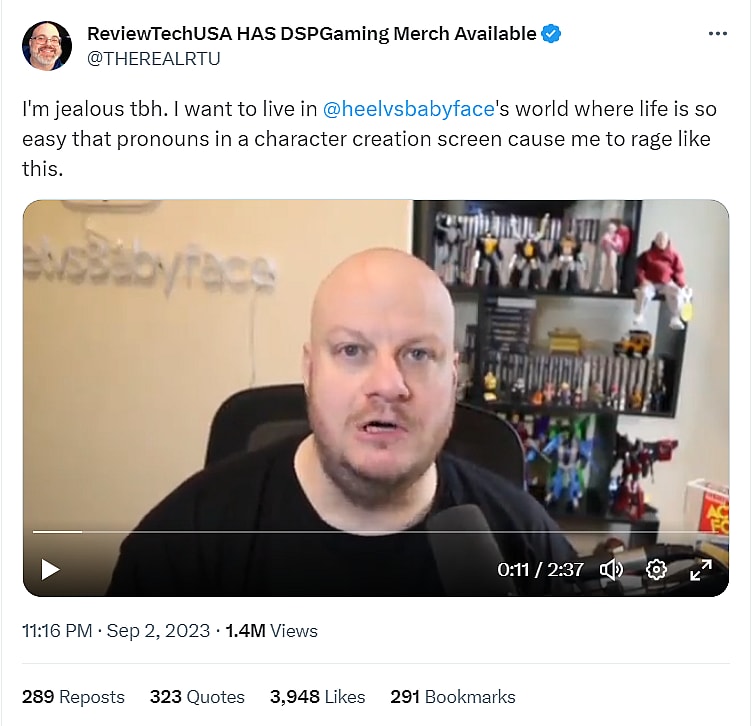This screenshot has width=756, height=726.
Task: Click the blue verified badge
Action: click(x=551, y=34)
